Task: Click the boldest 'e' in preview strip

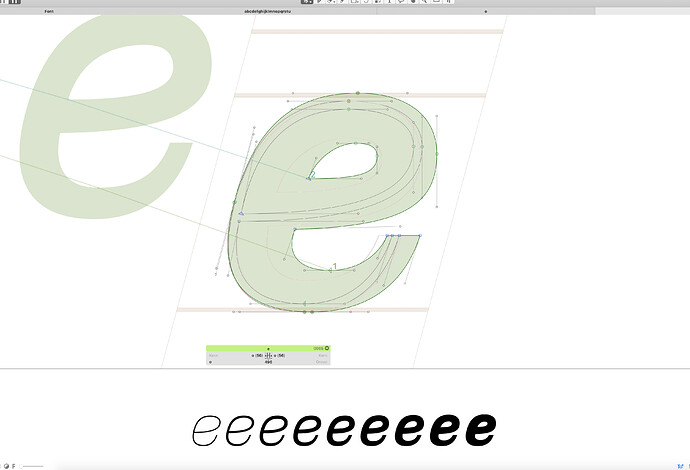Action: [479, 430]
